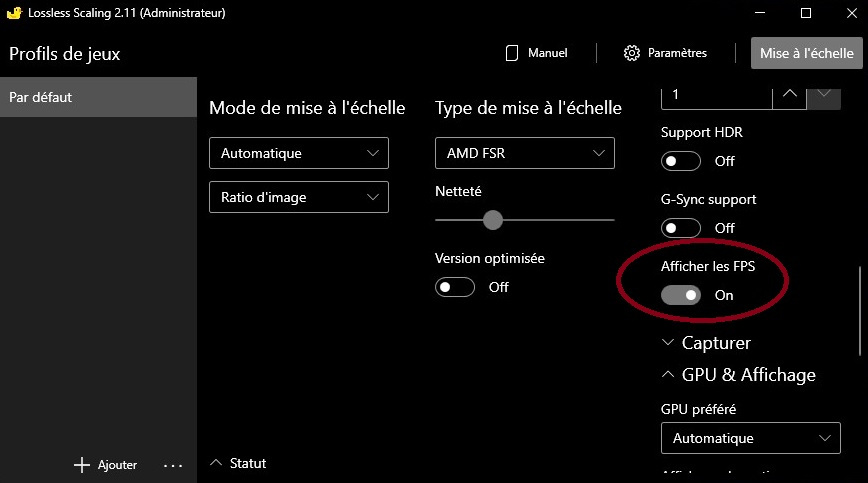This screenshot has width=868, height=483.
Task: Expand the Capturer section
Action: 668,343
